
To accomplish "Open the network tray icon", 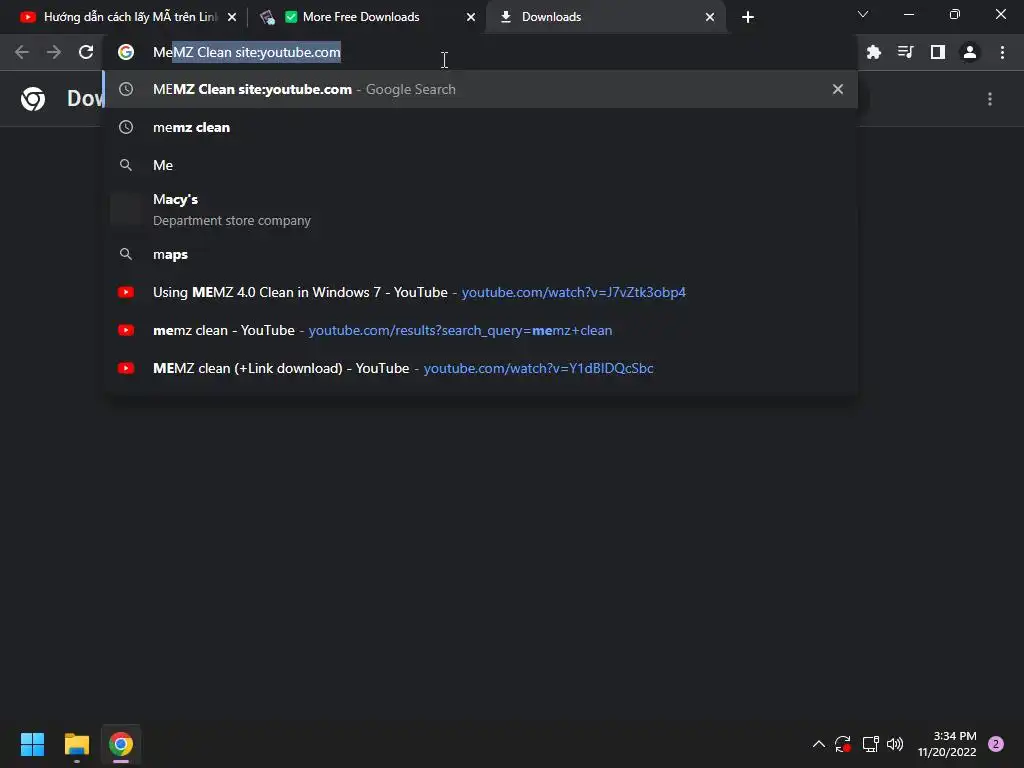I will 870,744.
